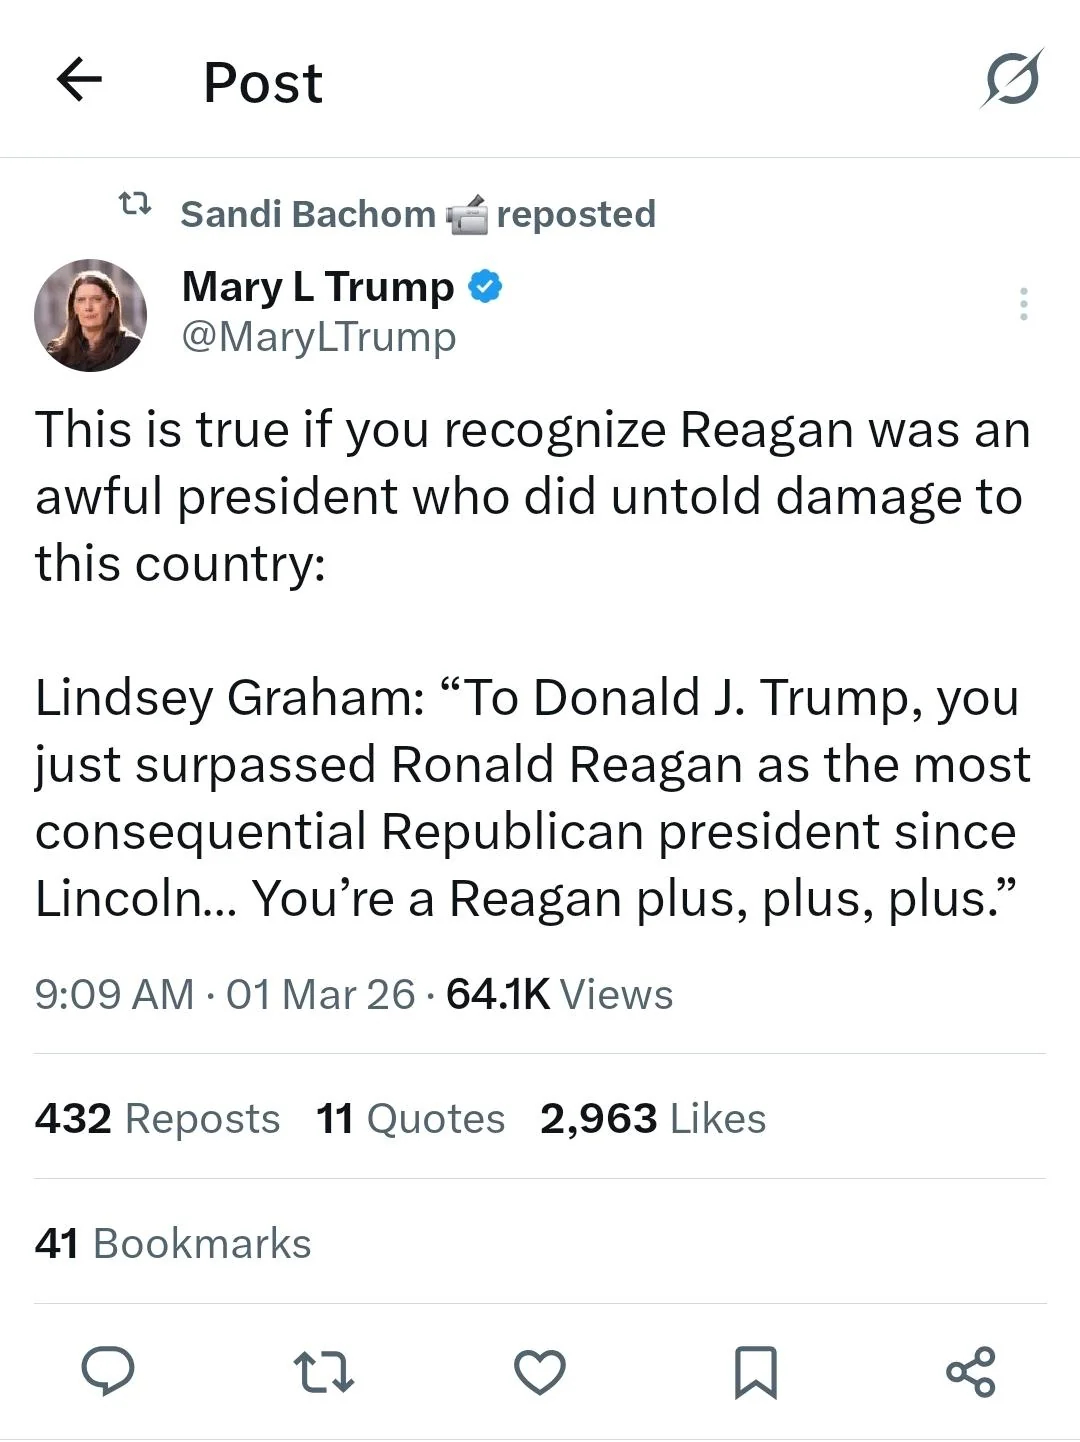Tap the back arrow

80,80
